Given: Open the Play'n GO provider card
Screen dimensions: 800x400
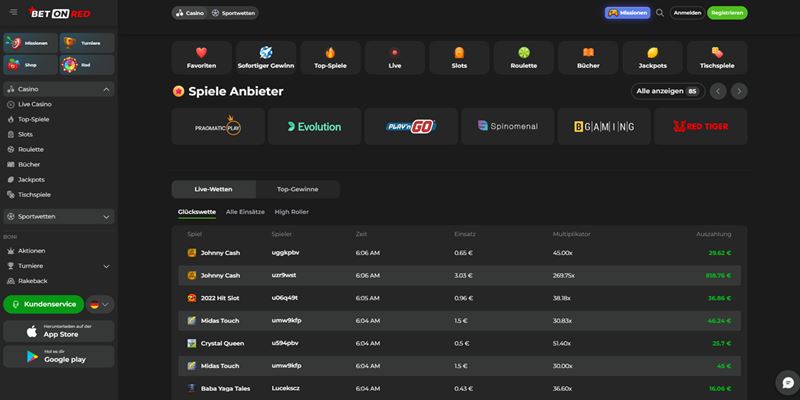Looking at the screenshot, I should click(411, 127).
